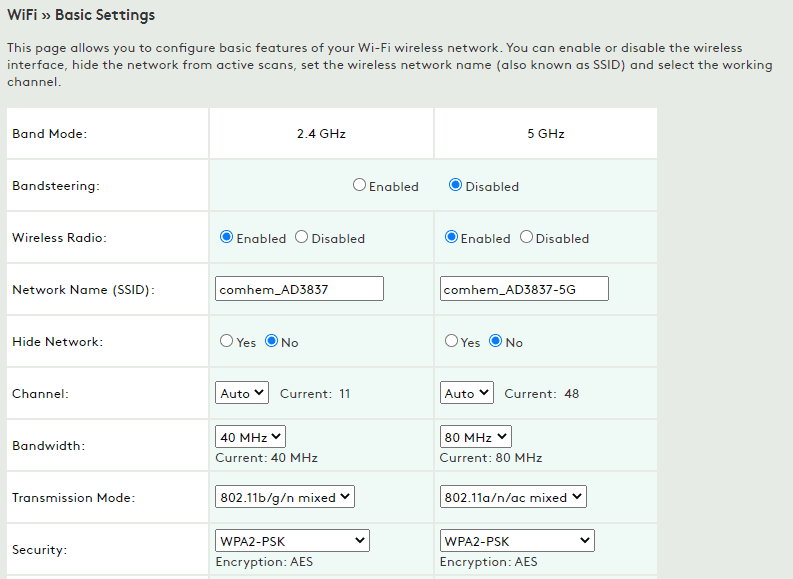Disable the 2.4 GHz Wireless Radio
793x579 pixels.
point(302,238)
